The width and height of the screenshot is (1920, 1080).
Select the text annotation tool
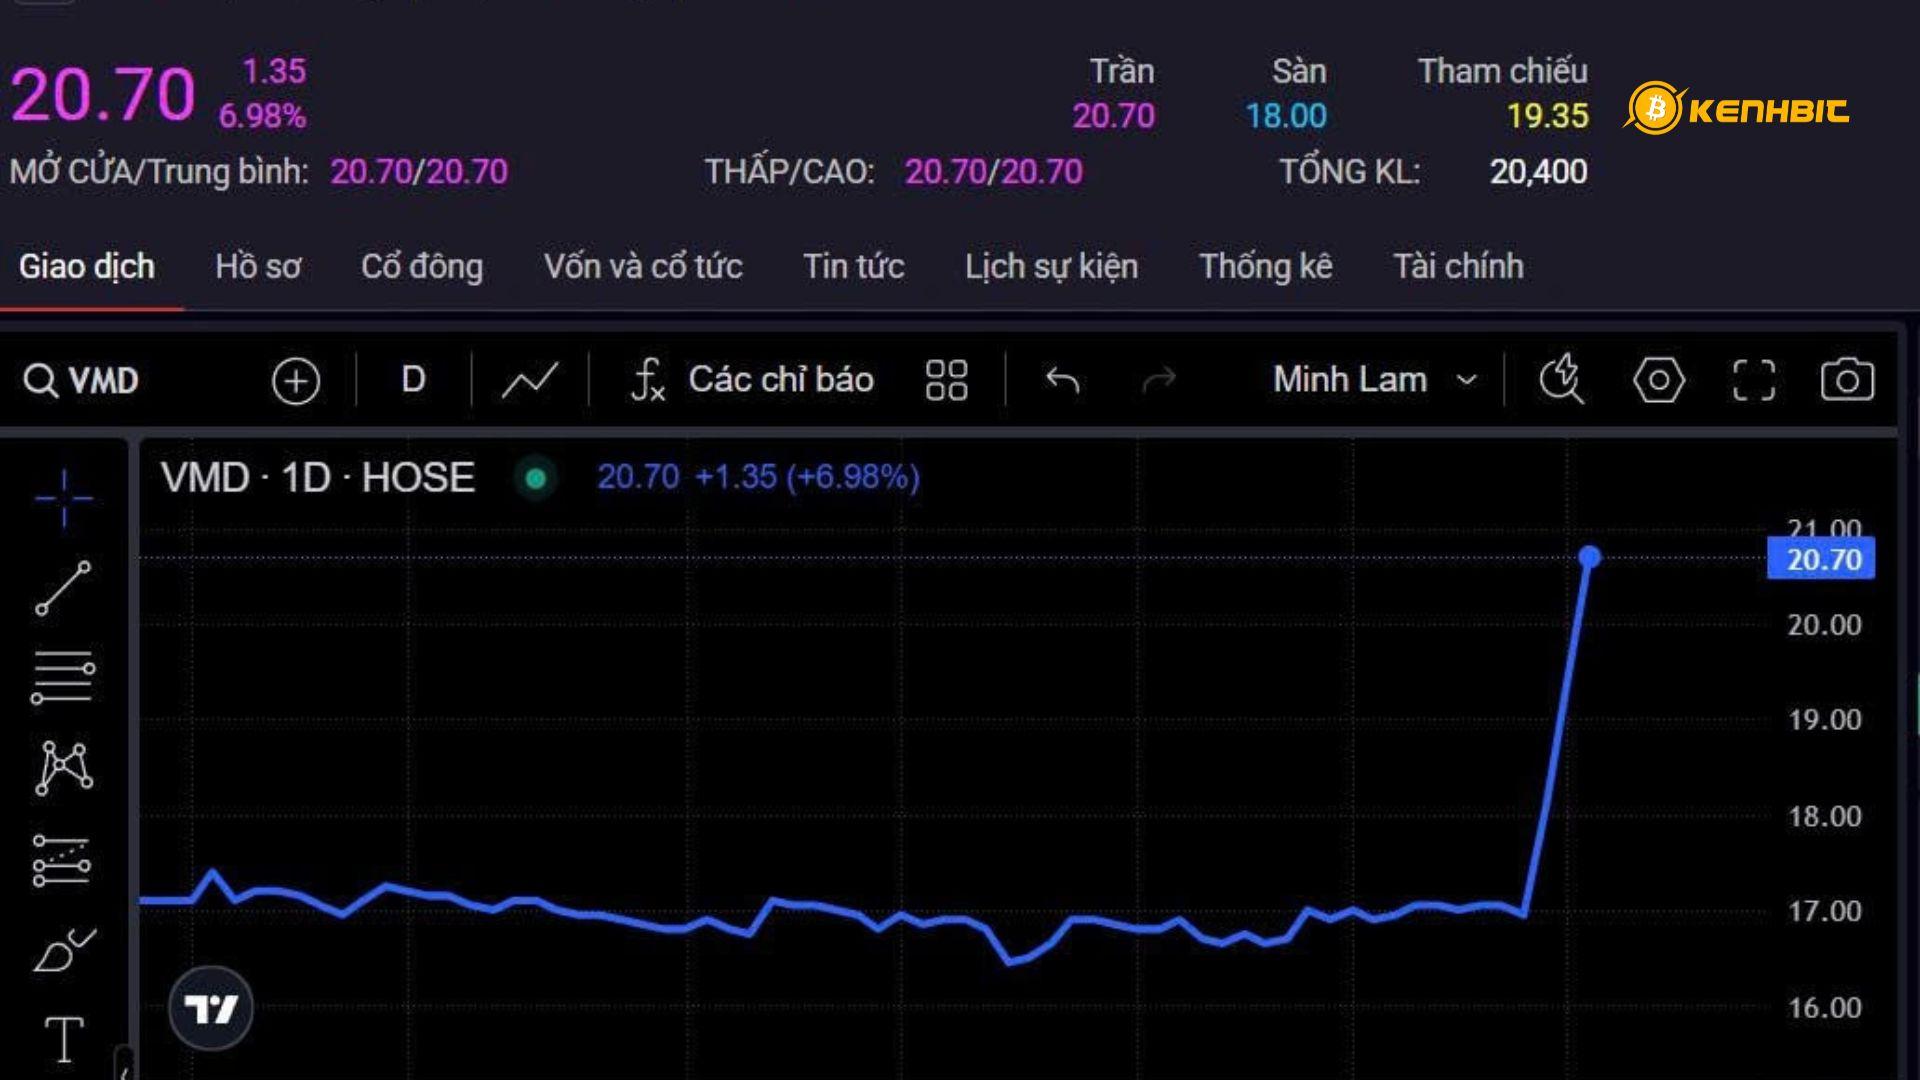63,1040
